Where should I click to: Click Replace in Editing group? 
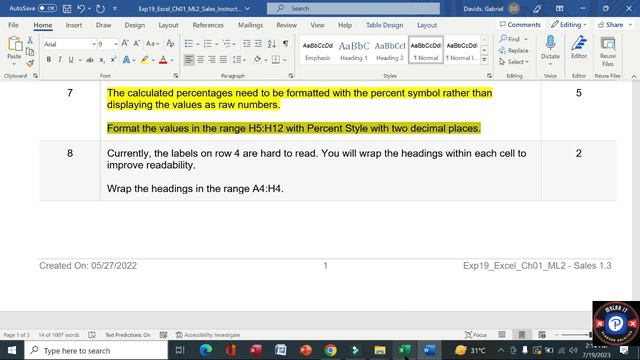click(513, 50)
